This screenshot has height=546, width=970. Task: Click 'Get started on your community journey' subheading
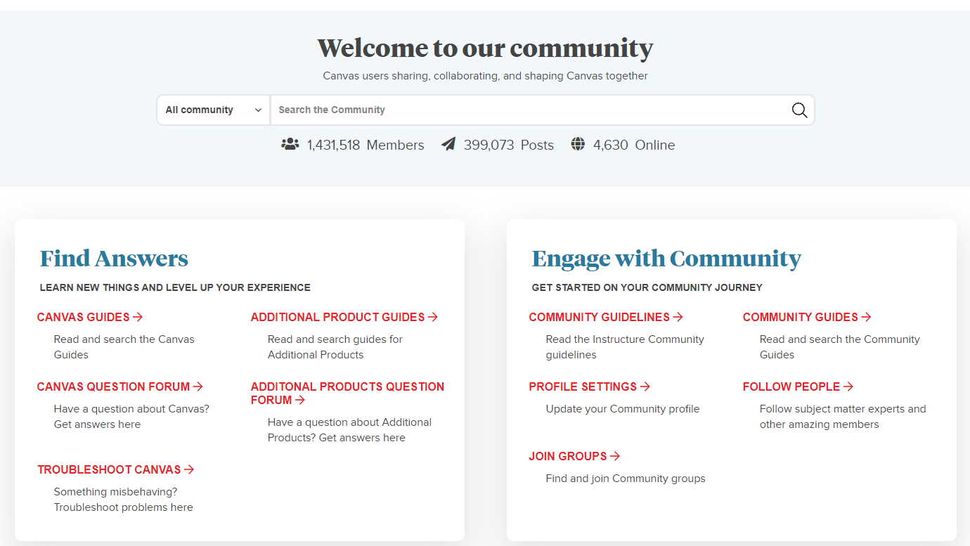647,288
